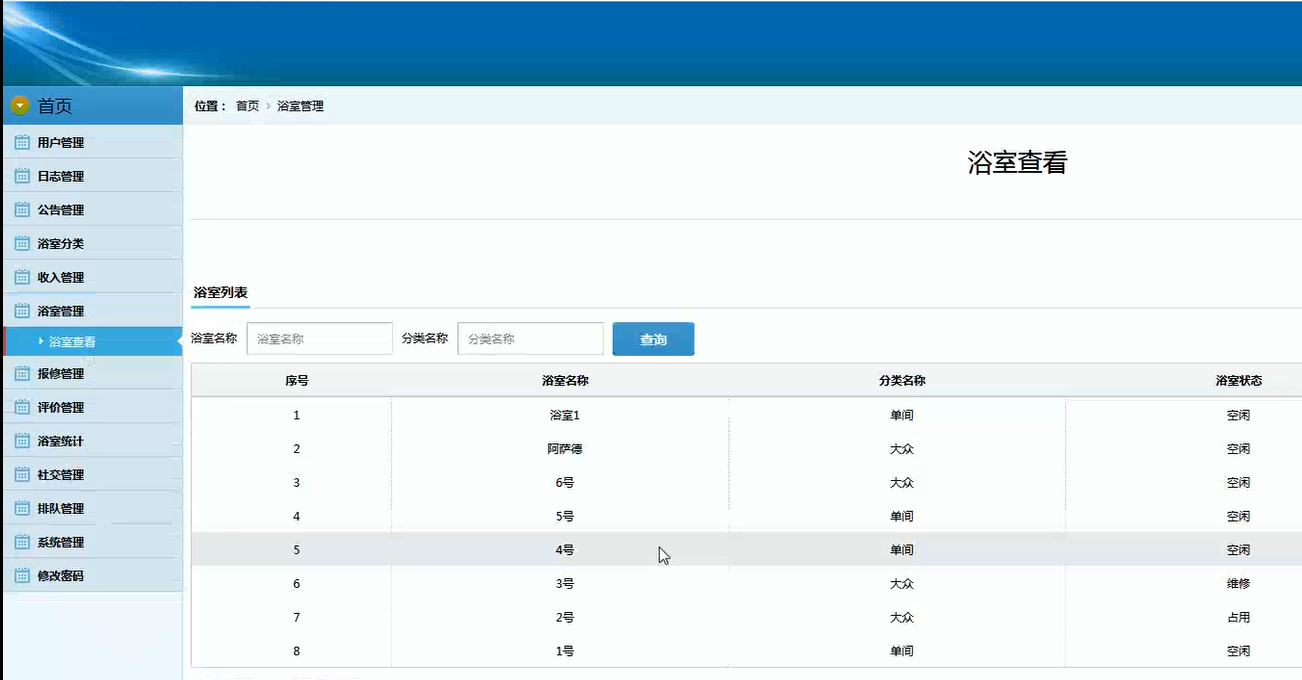Click the calendar icon beside 评价管理
This screenshot has height=680, width=1302.
22,408
